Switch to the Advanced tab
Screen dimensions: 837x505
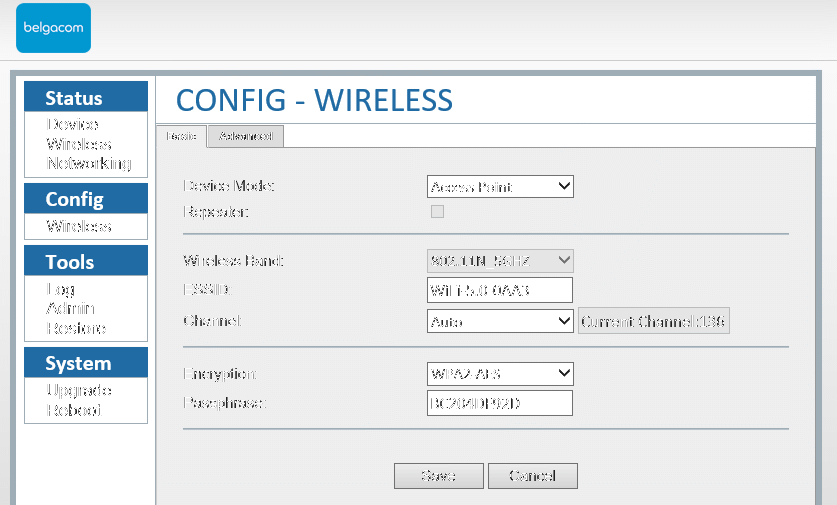coord(246,136)
